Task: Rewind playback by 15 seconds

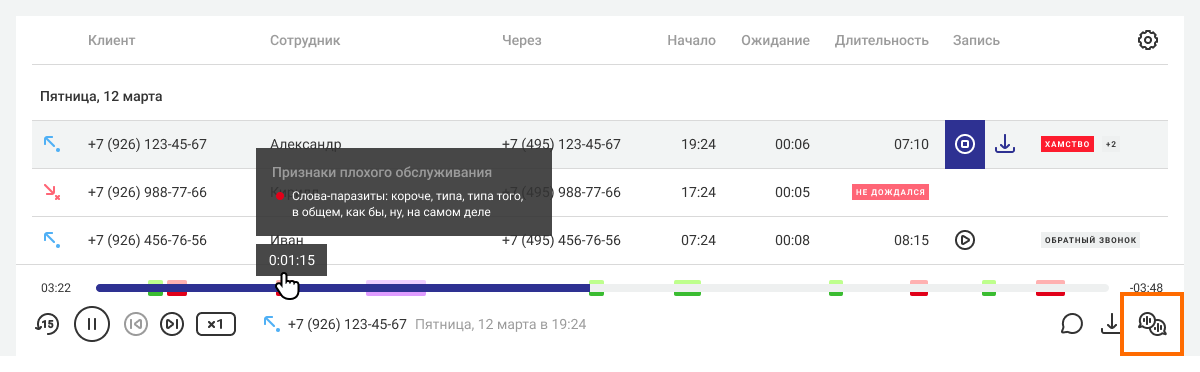Action: point(47,324)
